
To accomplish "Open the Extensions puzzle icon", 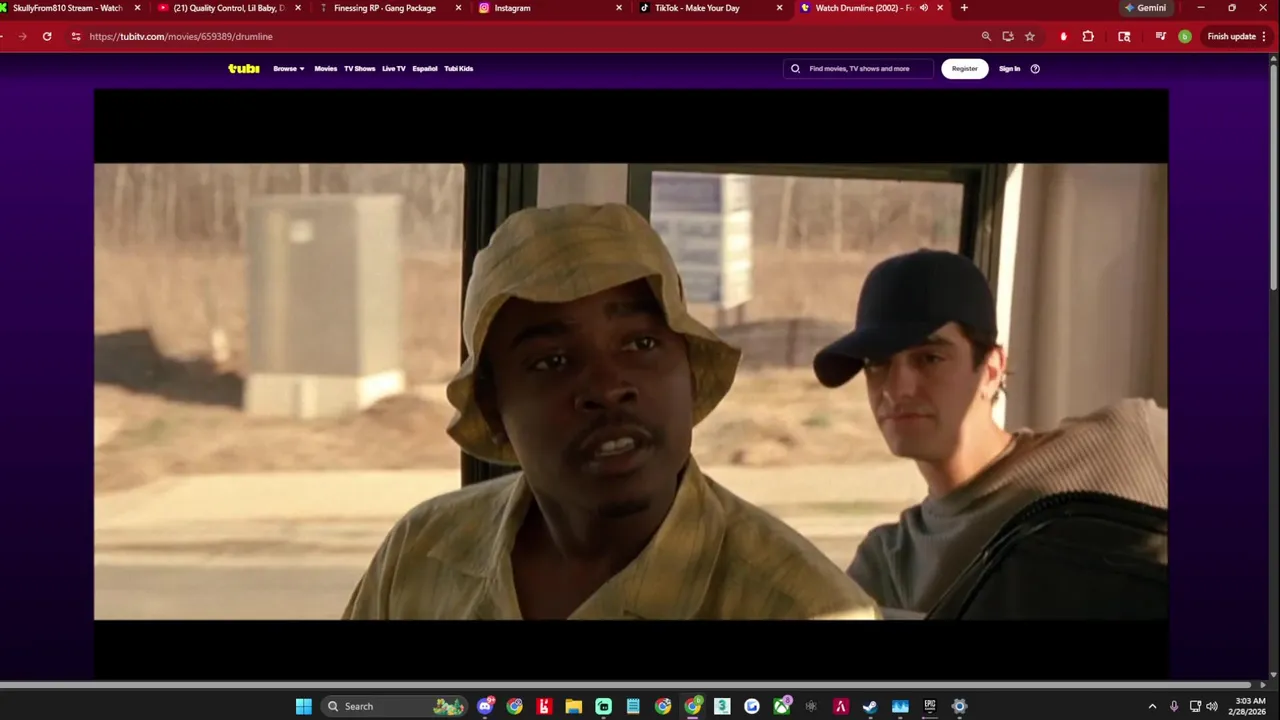I will tap(1088, 36).
